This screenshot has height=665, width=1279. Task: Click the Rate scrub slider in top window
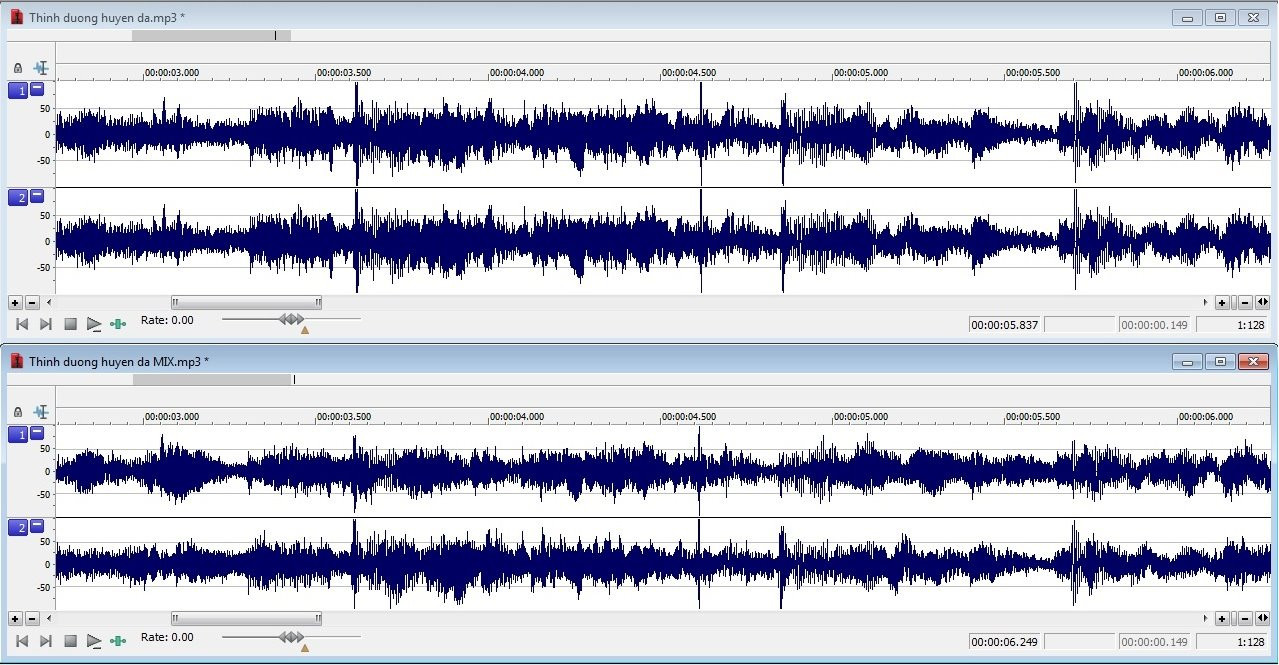(291, 319)
